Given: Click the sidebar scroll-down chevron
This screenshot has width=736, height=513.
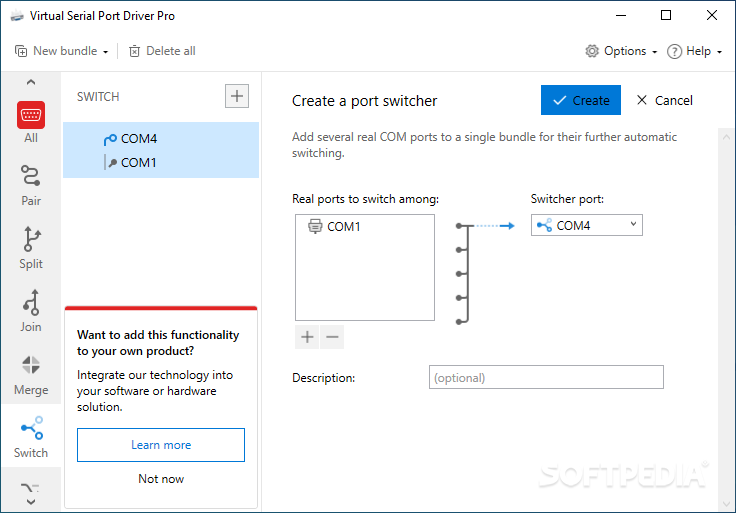Looking at the screenshot, I should click(x=31, y=502).
